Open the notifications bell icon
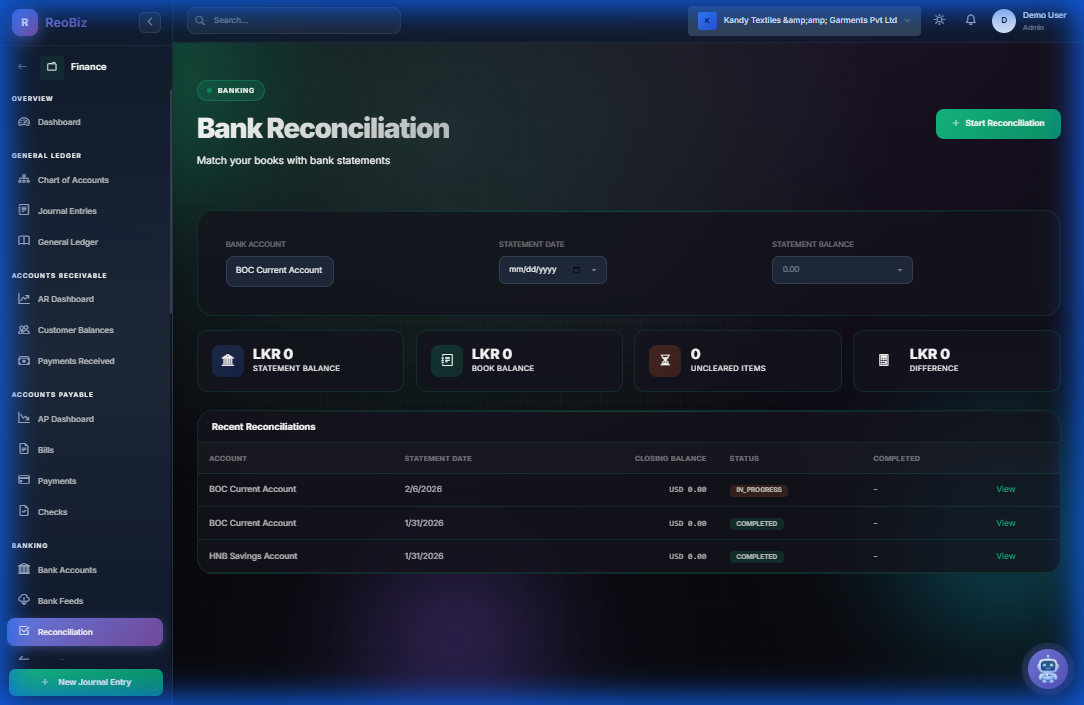Viewport: 1084px width, 705px height. click(x=970, y=19)
